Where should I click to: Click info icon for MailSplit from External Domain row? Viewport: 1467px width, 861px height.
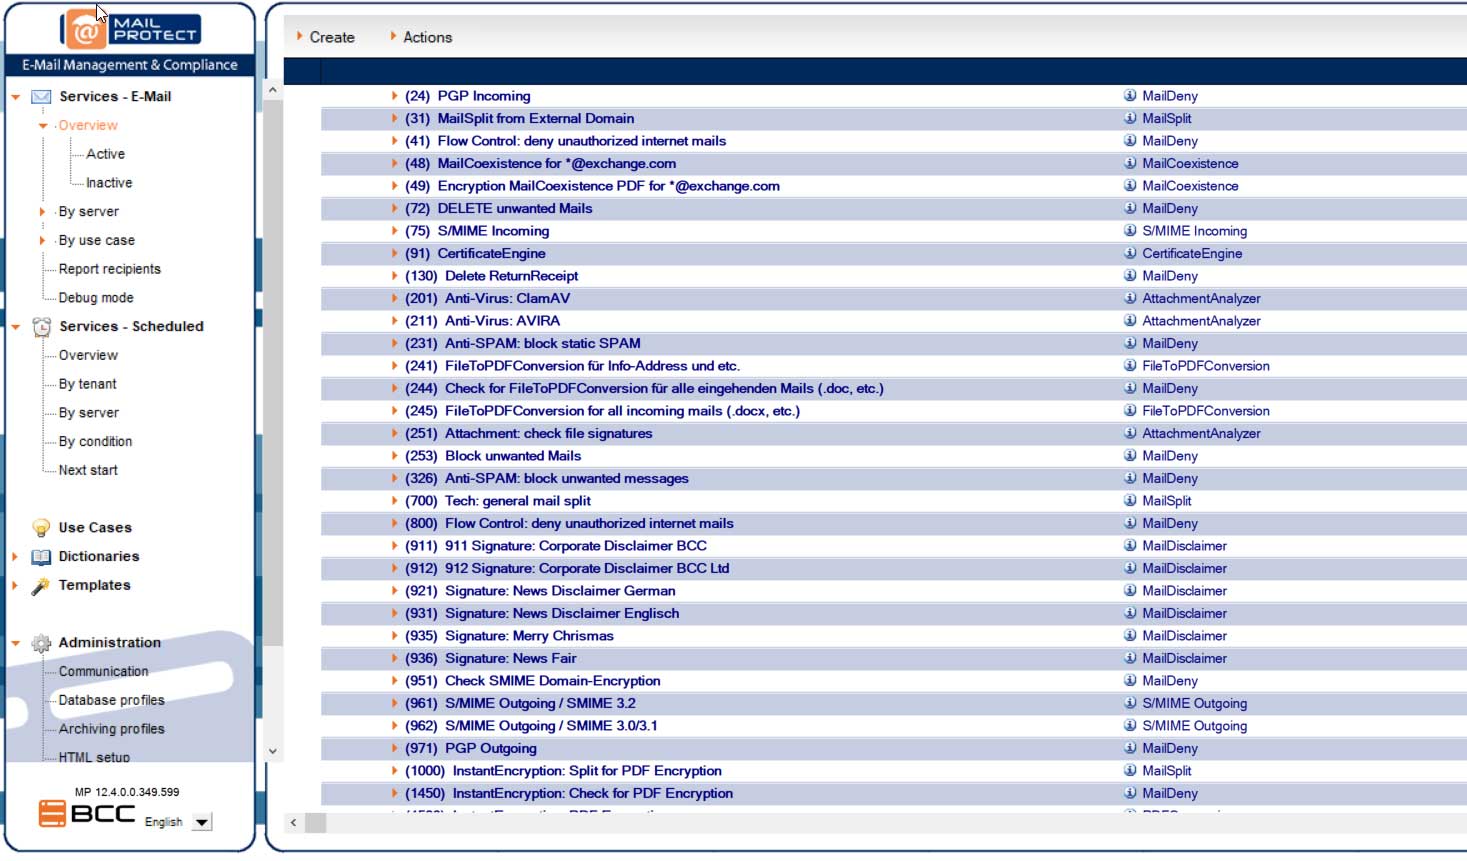coord(1130,118)
